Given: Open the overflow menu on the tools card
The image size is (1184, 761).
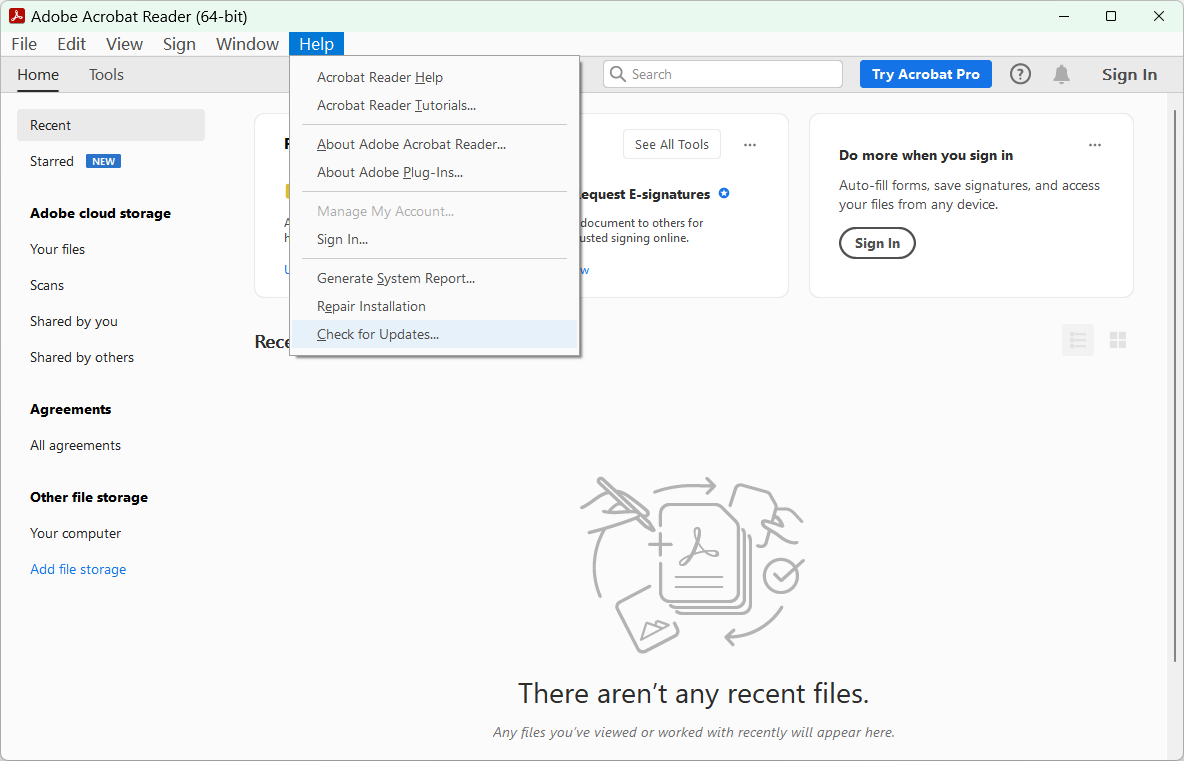Looking at the screenshot, I should point(750,144).
